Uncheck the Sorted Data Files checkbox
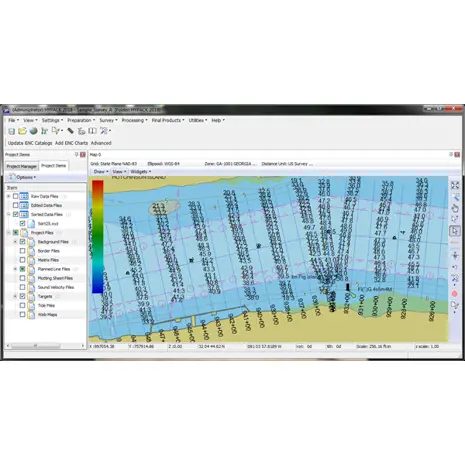Viewport: 465px width, 465px height. click(15, 214)
